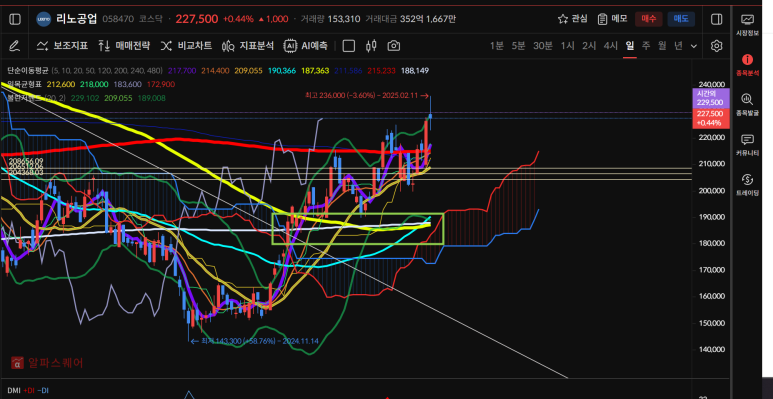The height and width of the screenshot is (399, 773).
Task: Click moving average value 217,700
Action: point(182,71)
